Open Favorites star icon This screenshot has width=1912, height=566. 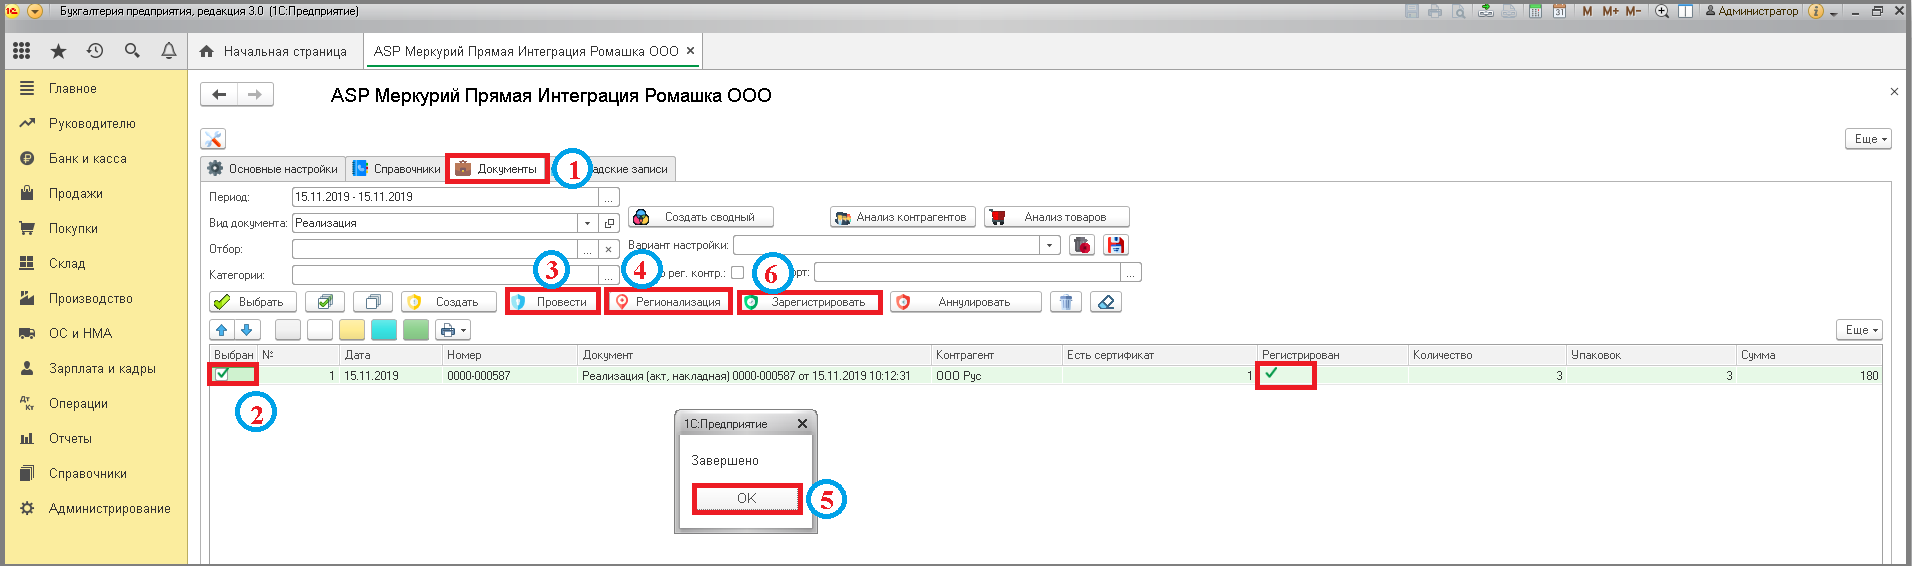click(x=58, y=51)
